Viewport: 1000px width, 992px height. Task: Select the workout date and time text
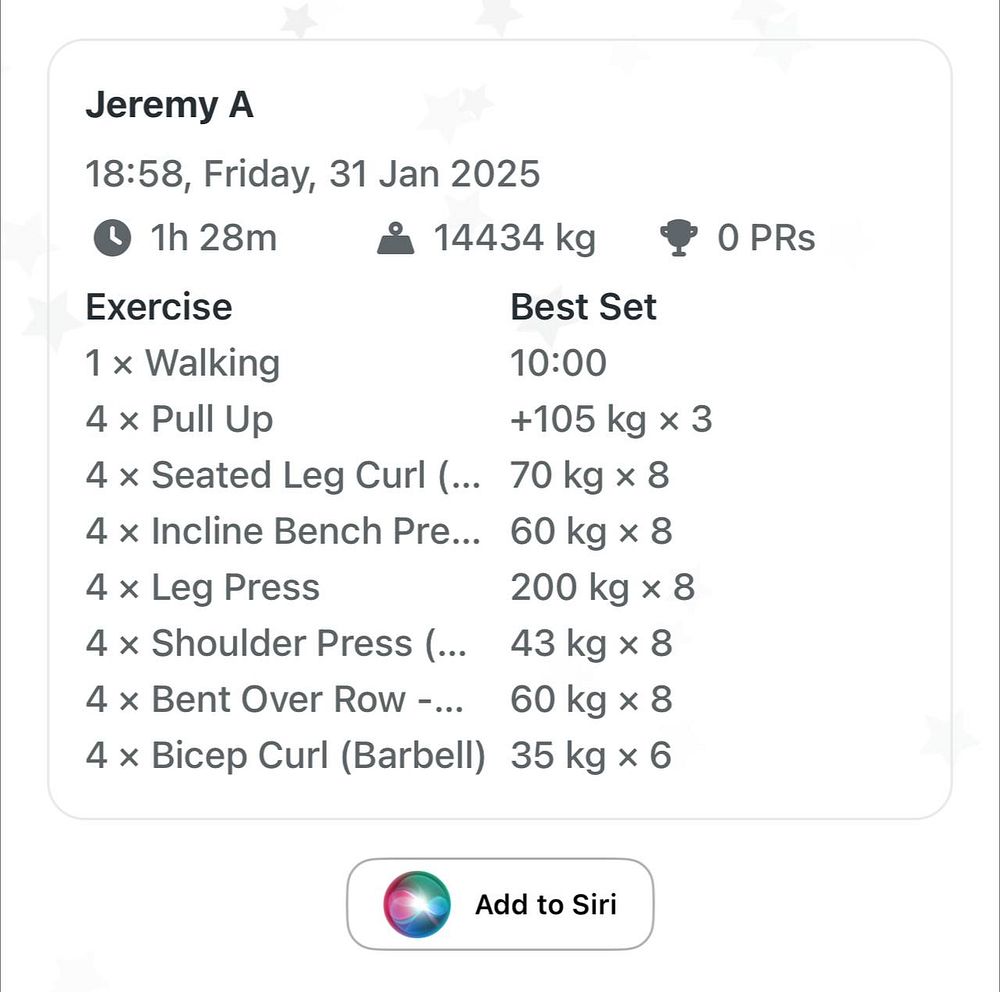(x=312, y=174)
